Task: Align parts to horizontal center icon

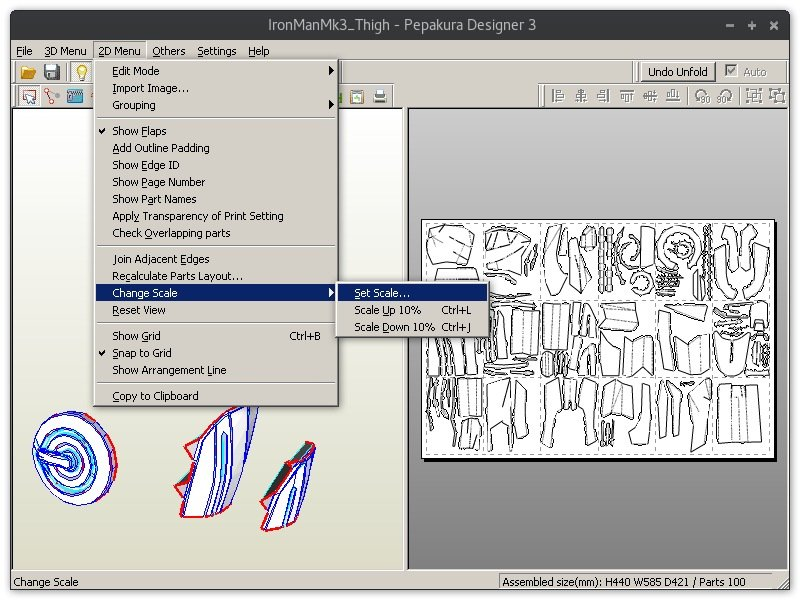Action: pyautogui.click(x=581, y=96)
